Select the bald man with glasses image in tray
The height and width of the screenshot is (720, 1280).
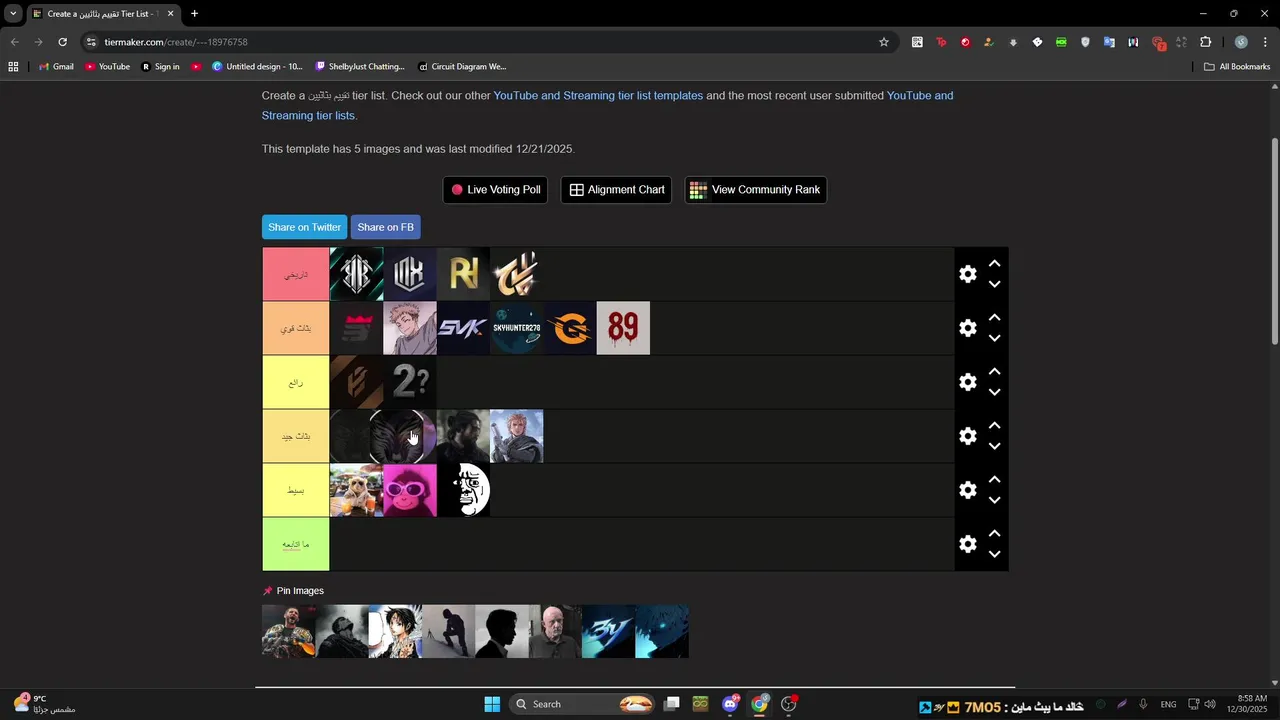tap(555, 631)
